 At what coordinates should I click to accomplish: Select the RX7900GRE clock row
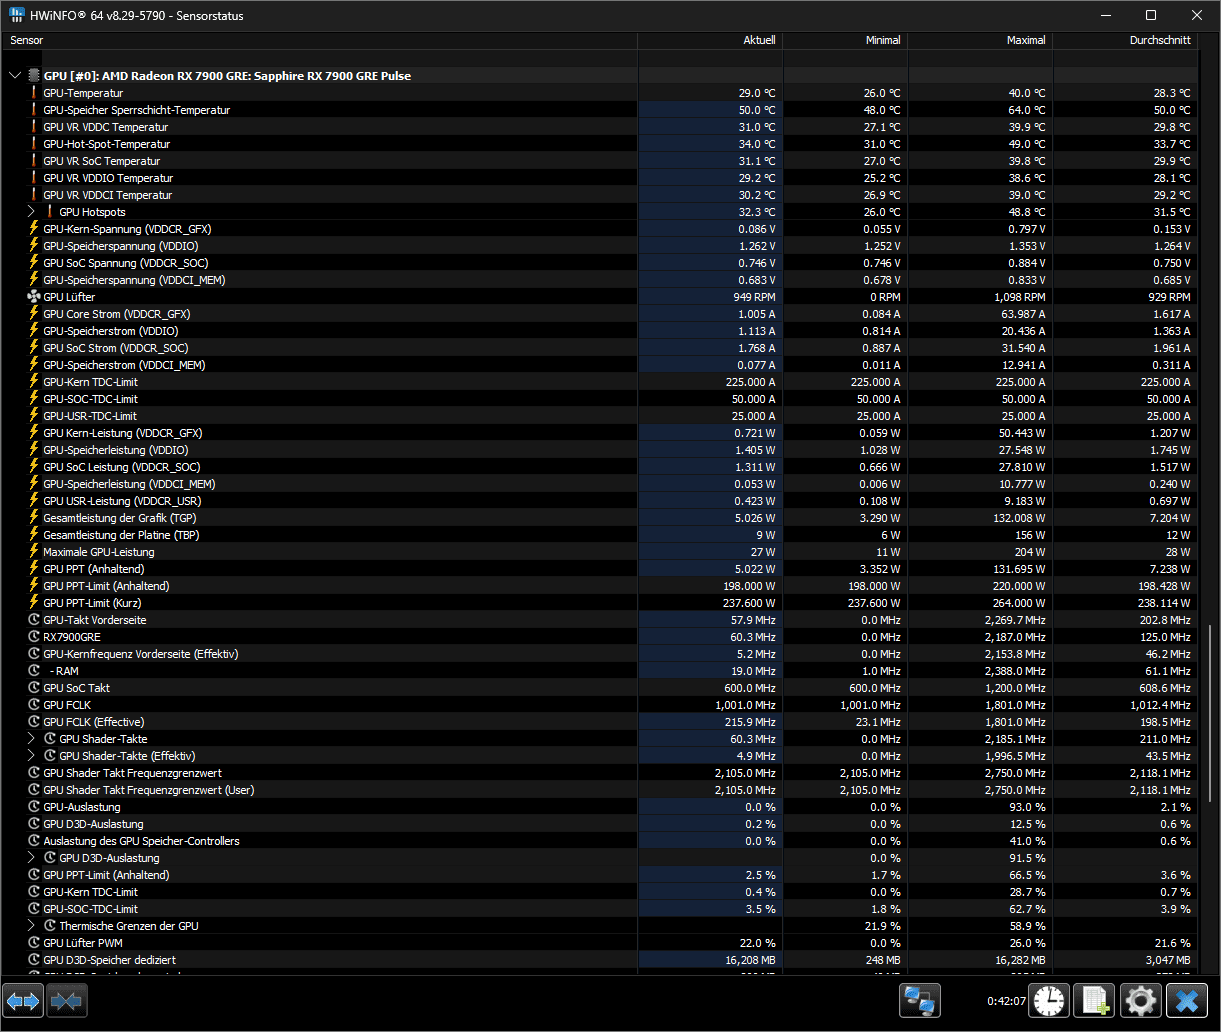(600, 637)
